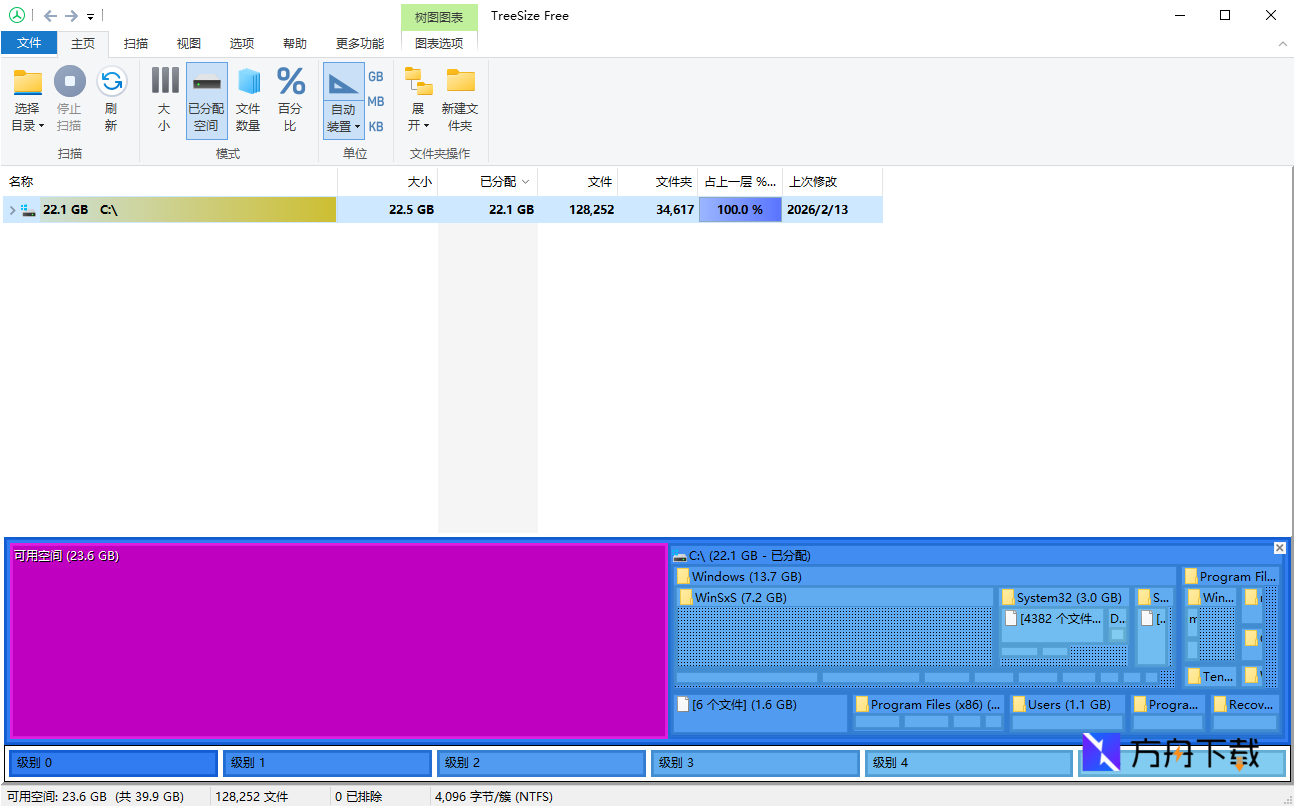1295x807 pixels.
Task: Switch size unit to GB
Action: pos(376,77)
